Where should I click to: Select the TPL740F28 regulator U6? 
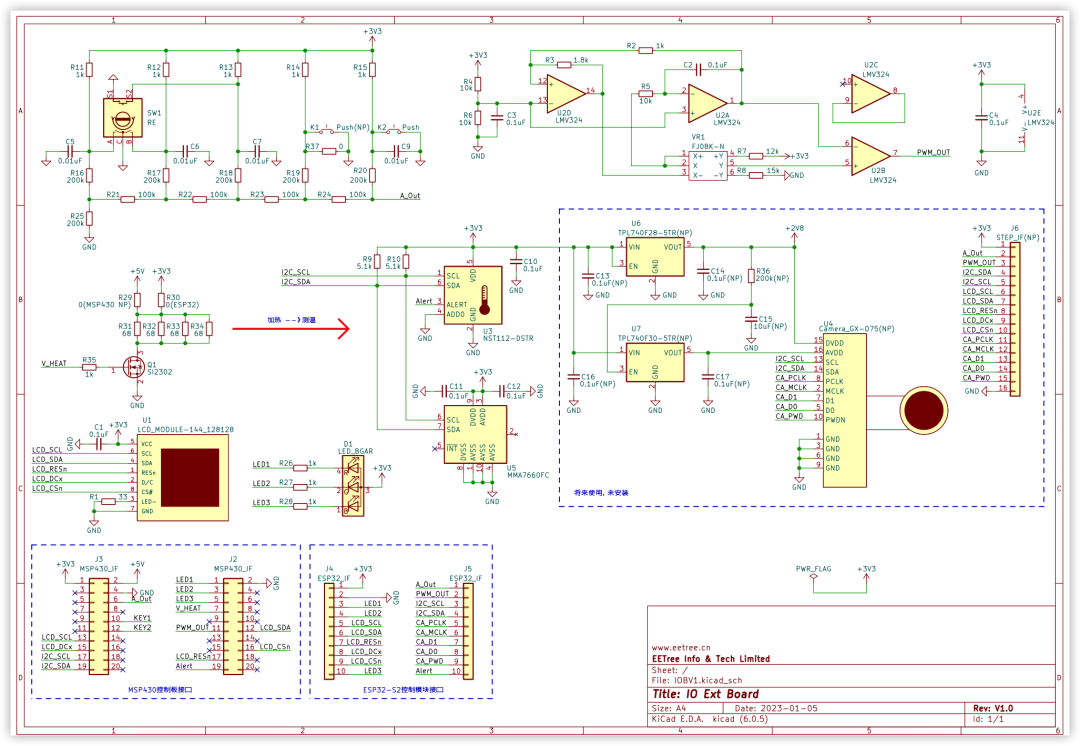pos(654,257)
